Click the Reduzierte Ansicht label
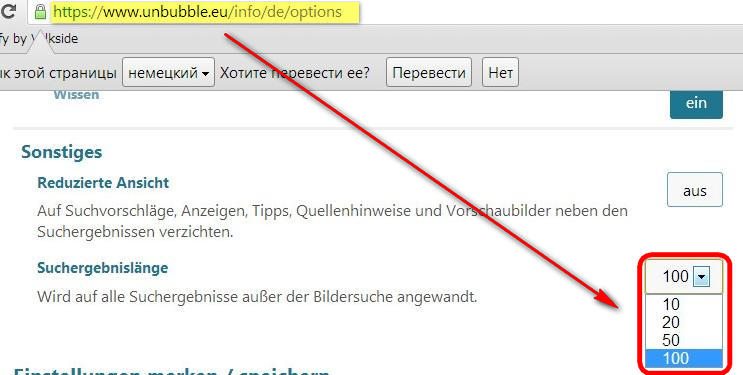Screen dimensions: 743x375 103,183
